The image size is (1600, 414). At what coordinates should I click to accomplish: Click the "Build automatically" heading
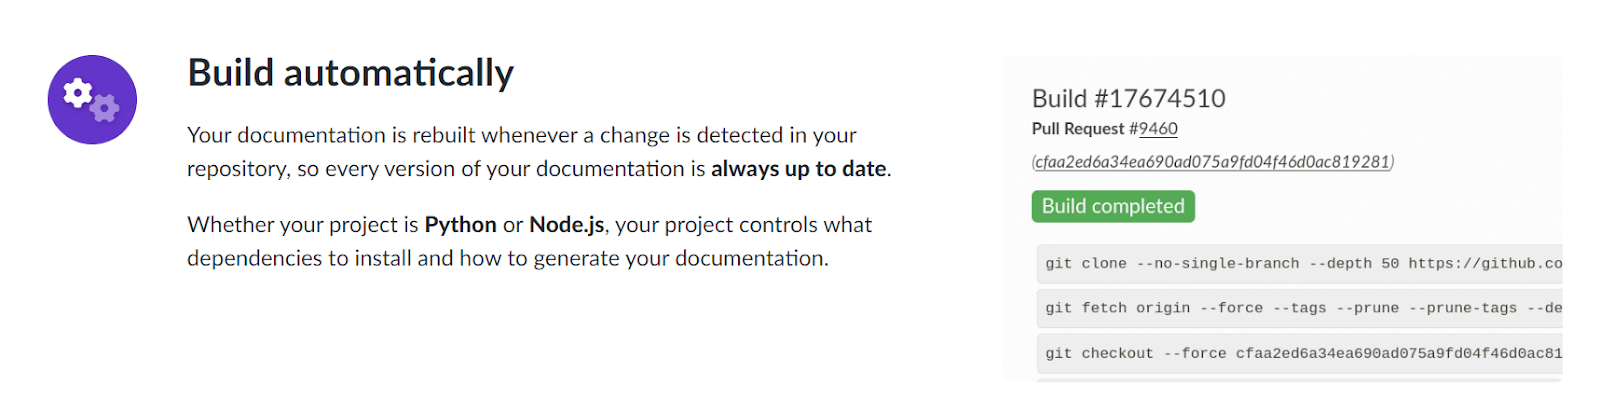point(350,73)
